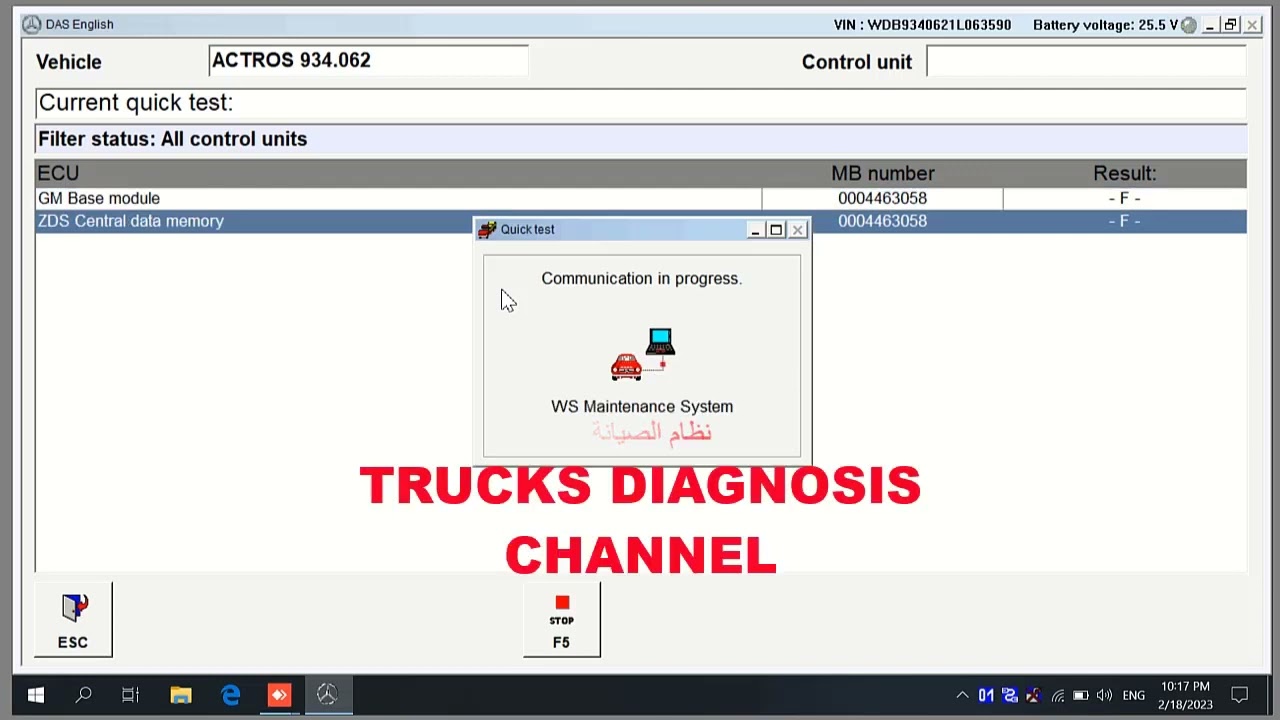Screen dimensions: 1280x720
Task: Click the - F - result for ZDS row
Action: point(1124,221)
